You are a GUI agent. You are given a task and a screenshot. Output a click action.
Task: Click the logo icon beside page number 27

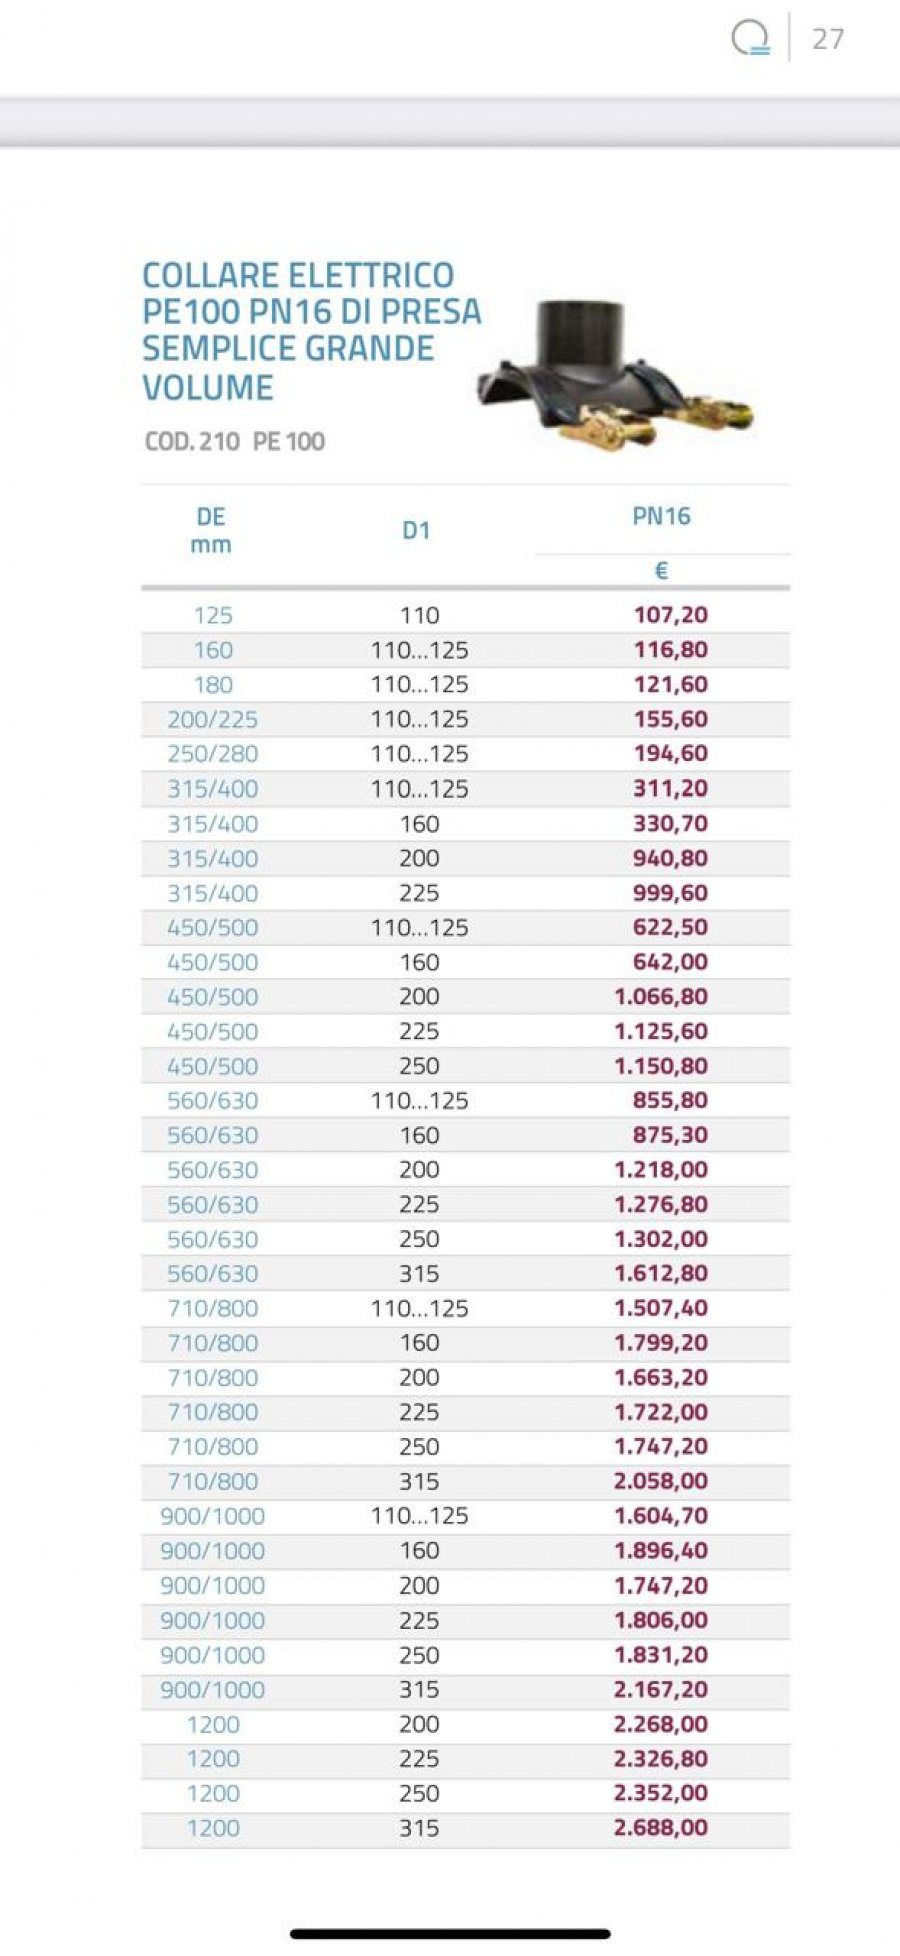pyautogui.click(x=751, y=39)
